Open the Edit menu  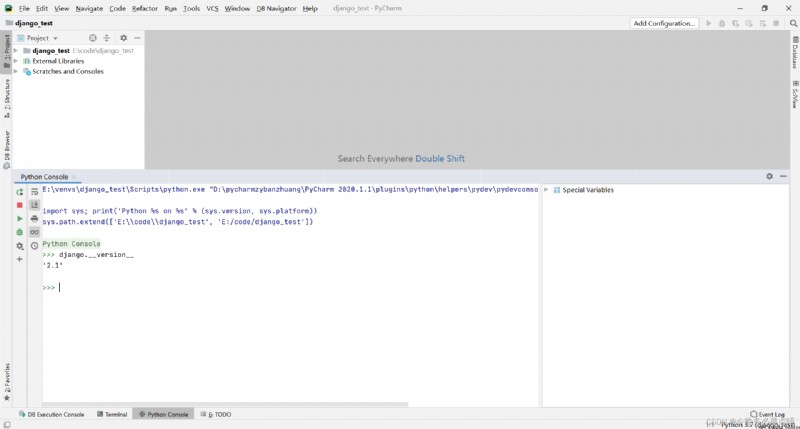pyautogui.click(x=42, y=9)
